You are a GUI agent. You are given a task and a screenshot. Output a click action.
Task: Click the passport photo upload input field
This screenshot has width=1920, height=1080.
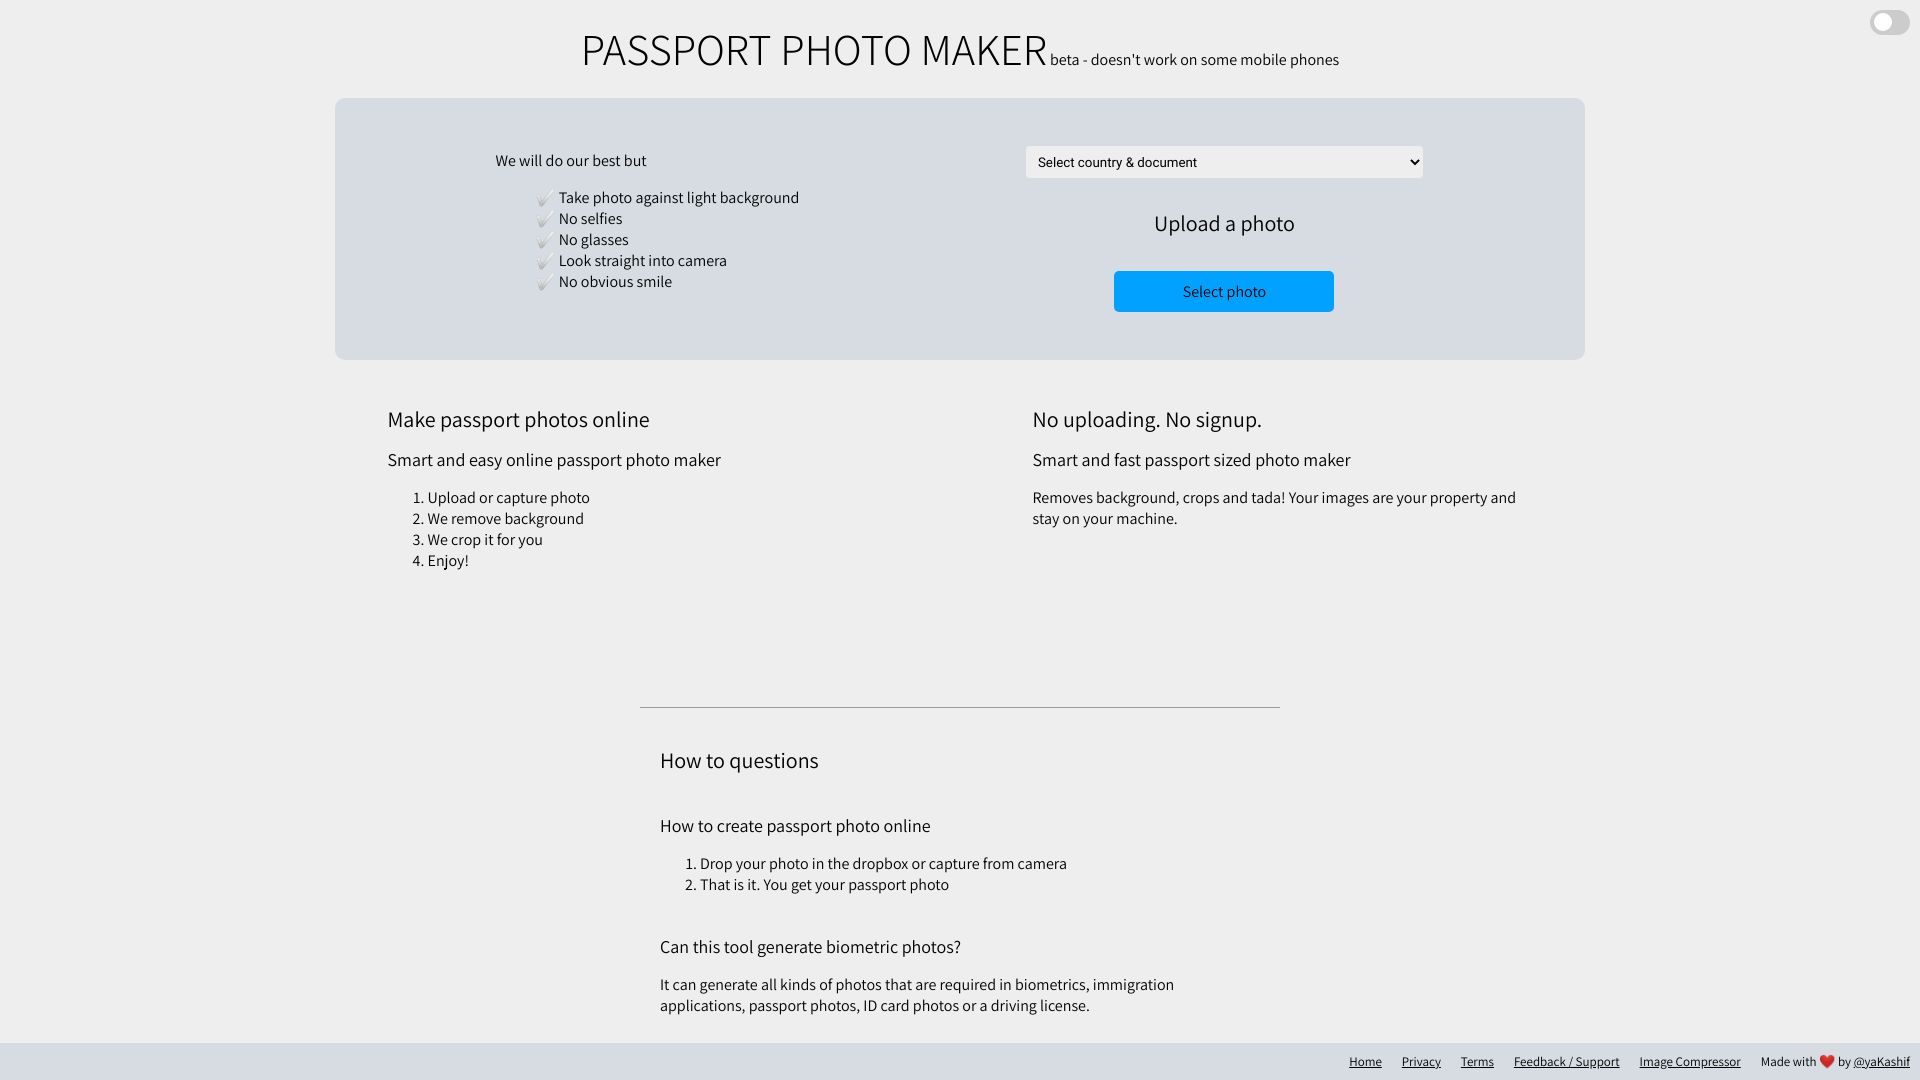1224,291
